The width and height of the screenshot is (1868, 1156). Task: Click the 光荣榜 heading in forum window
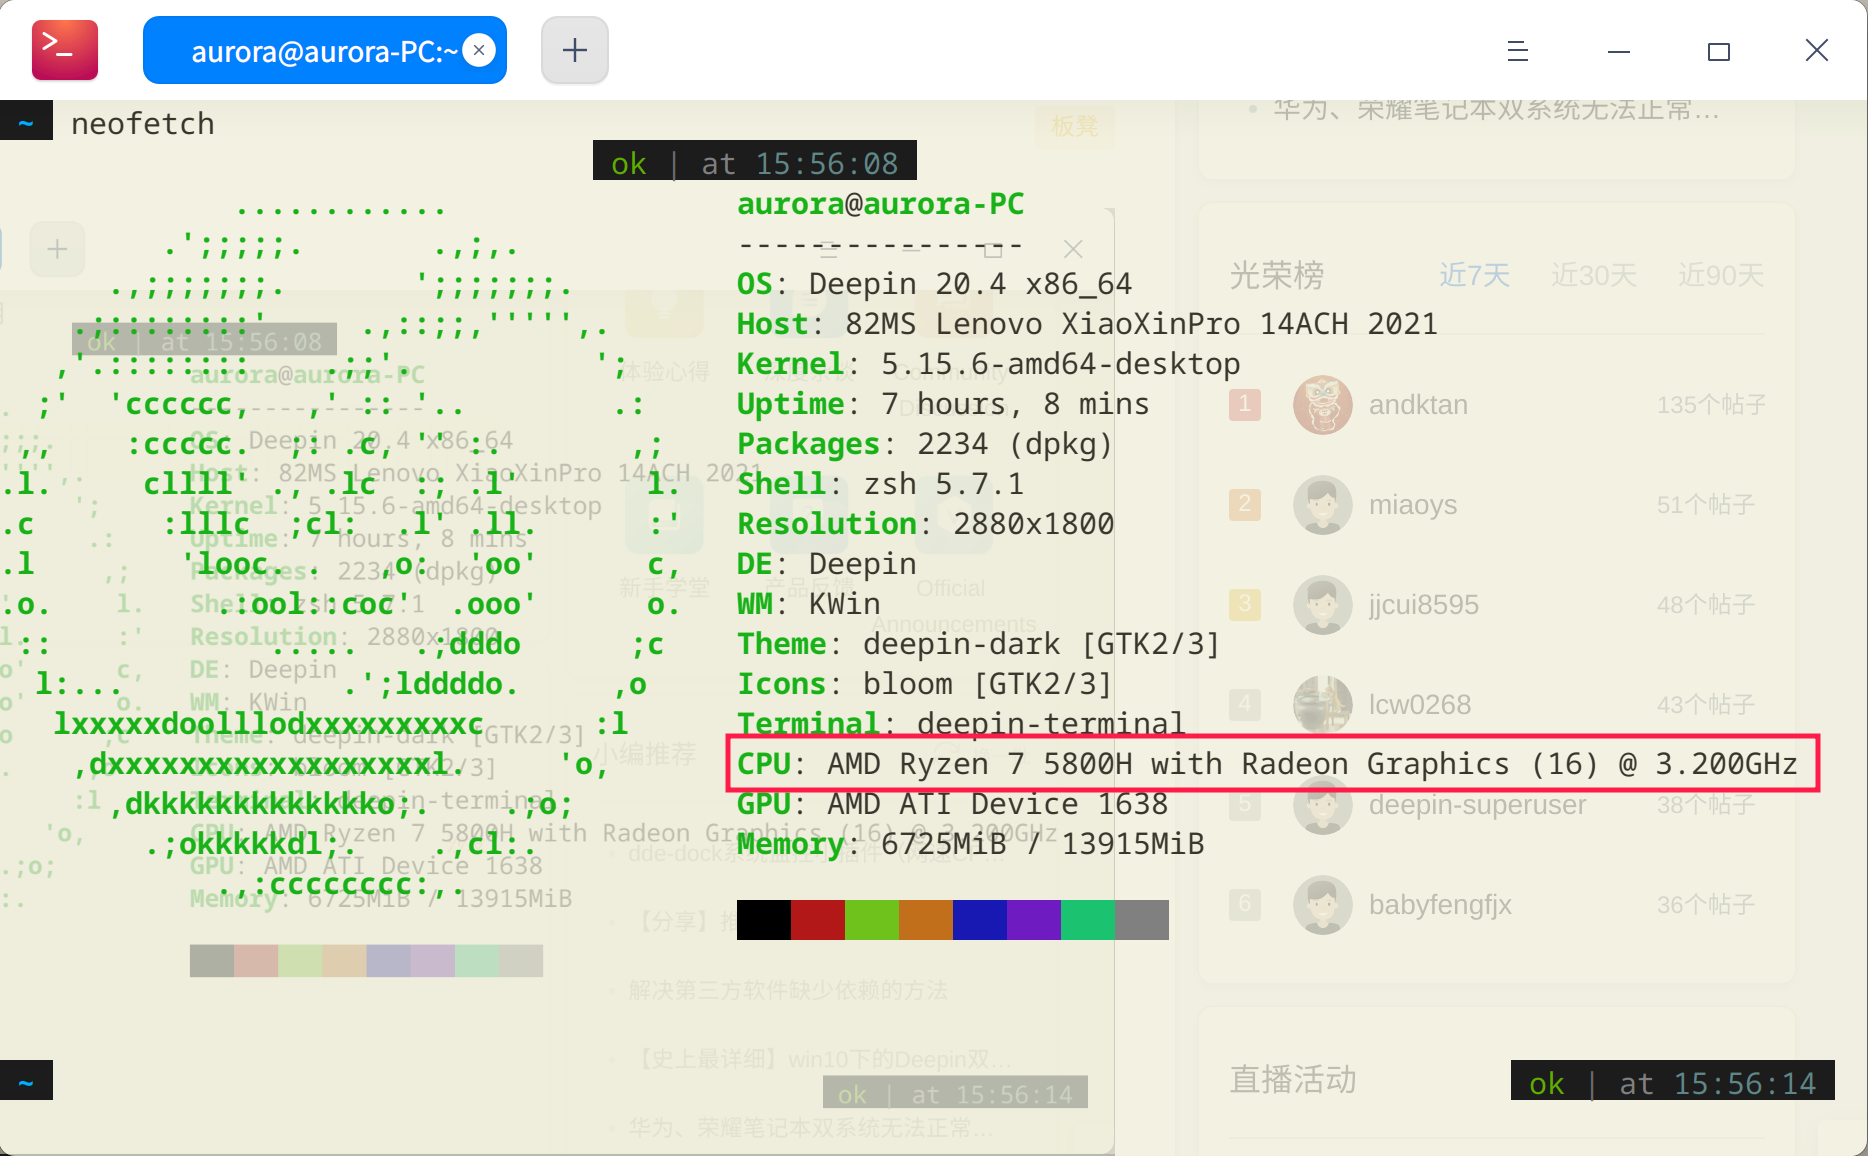(x=1277, y=275)
